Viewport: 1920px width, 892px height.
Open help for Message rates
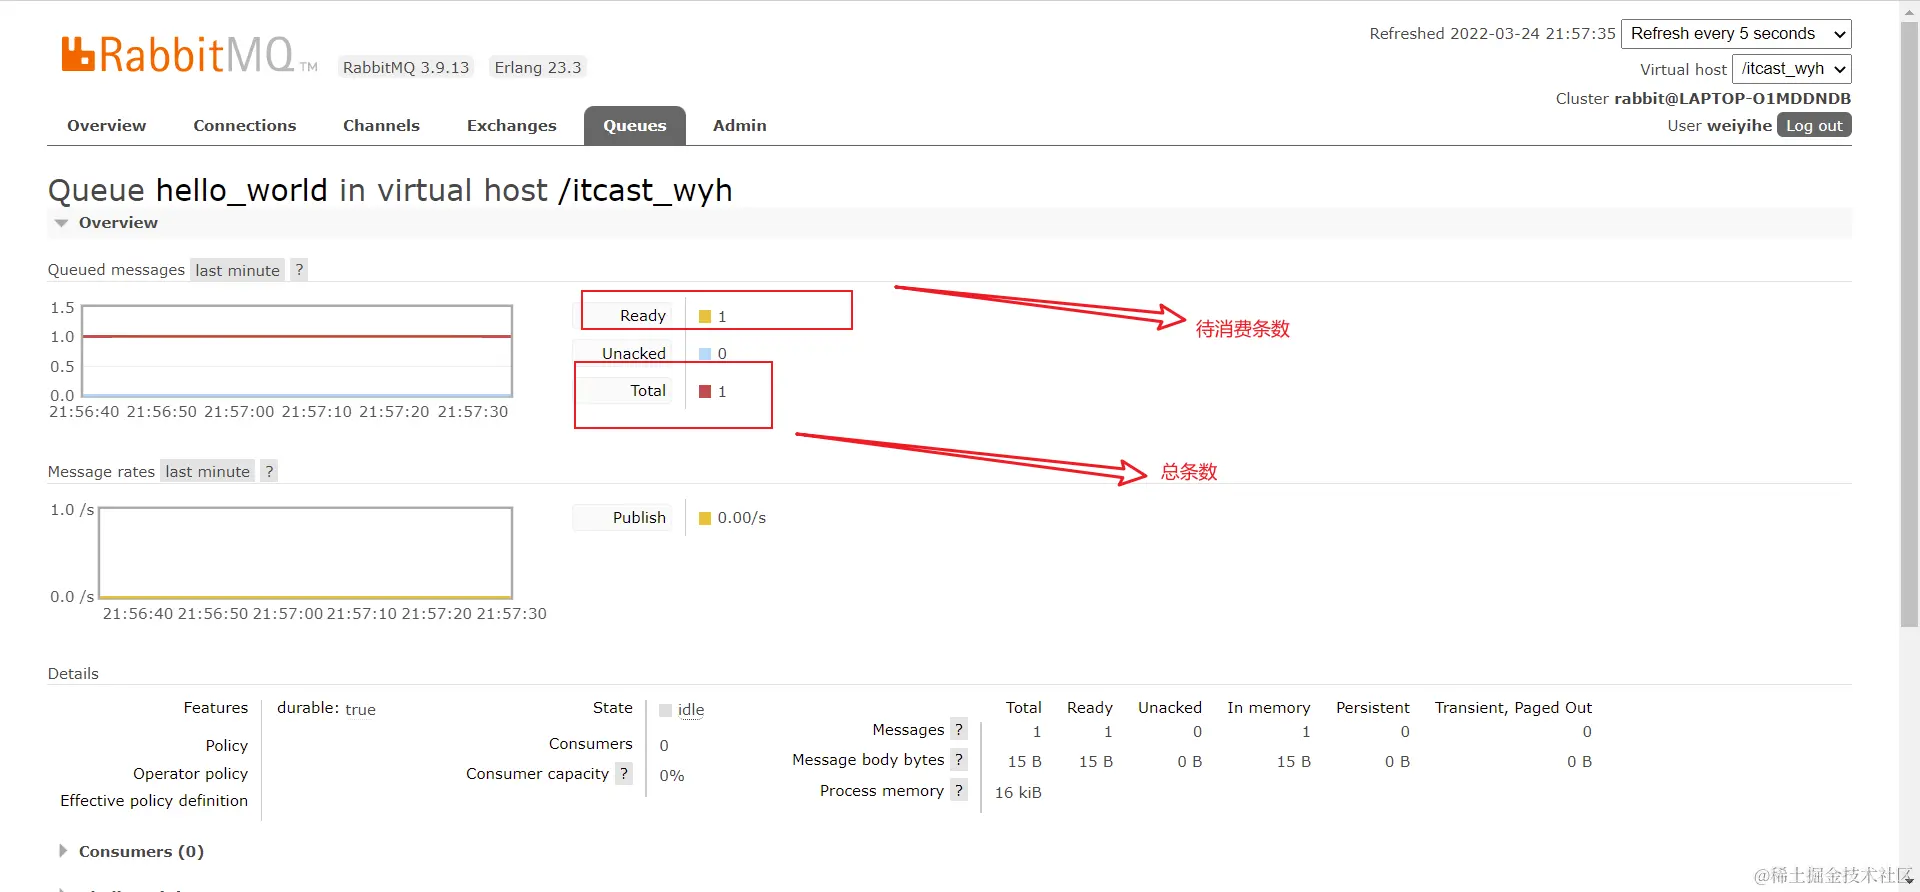[269, 472]
